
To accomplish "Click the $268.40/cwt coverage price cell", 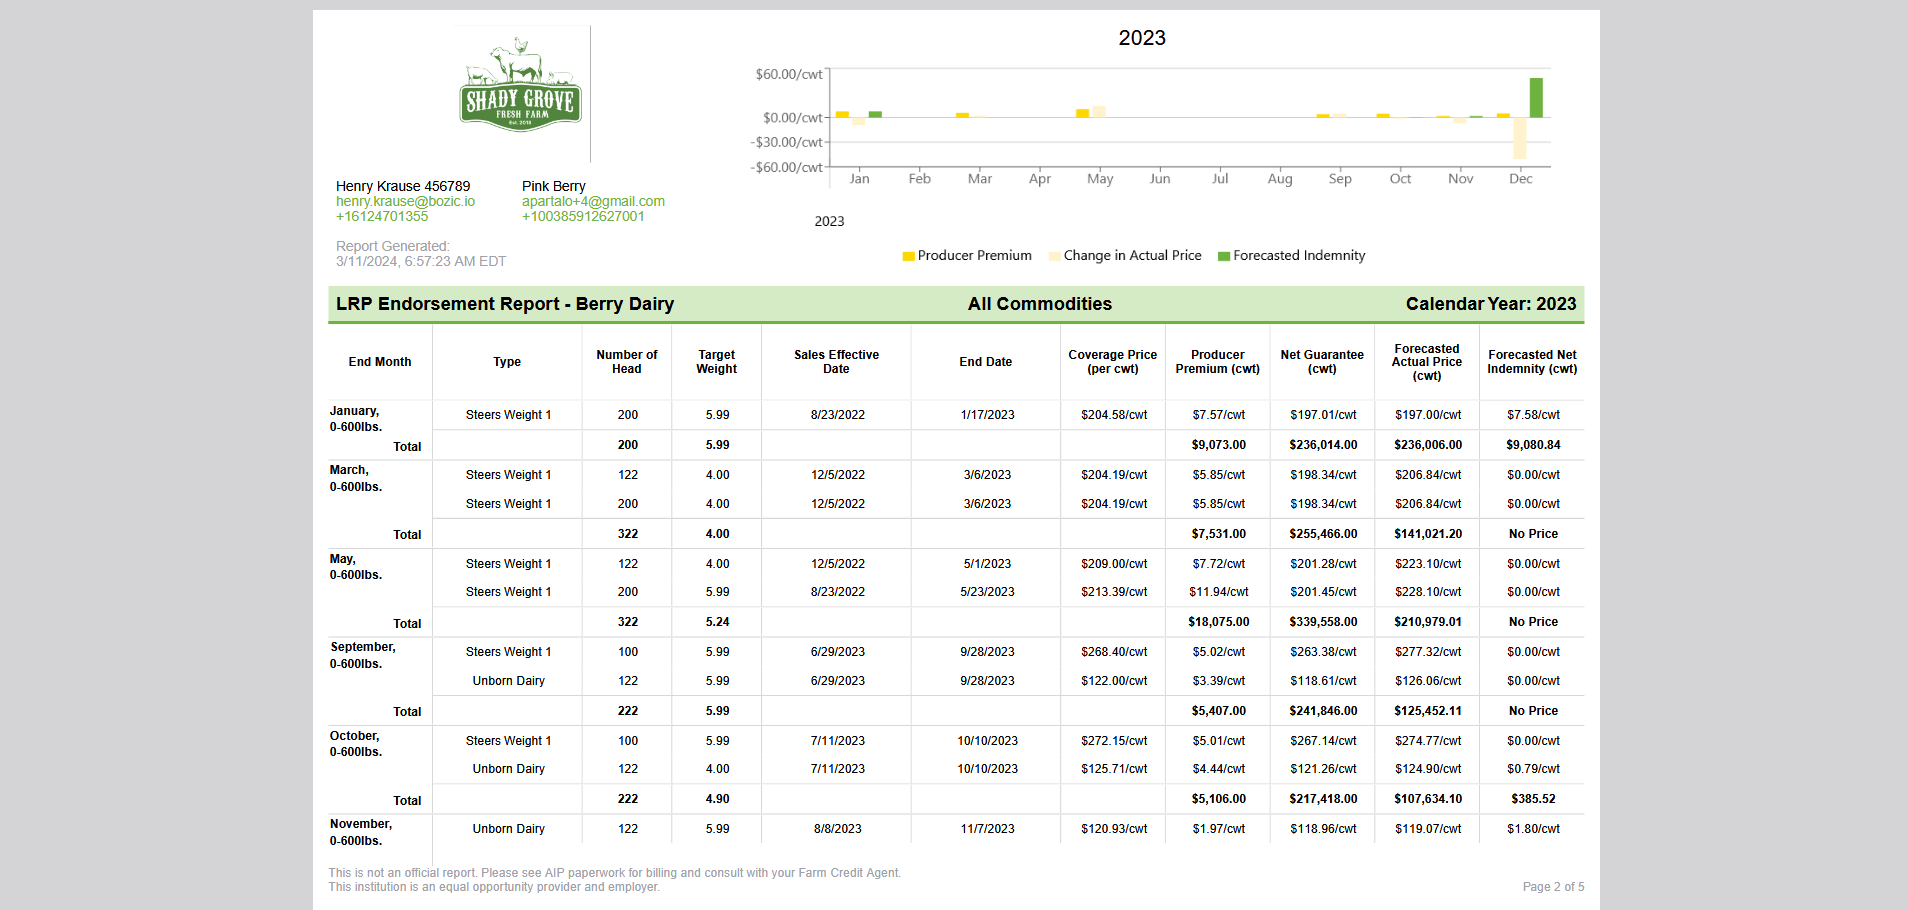I will (1114, 652).
